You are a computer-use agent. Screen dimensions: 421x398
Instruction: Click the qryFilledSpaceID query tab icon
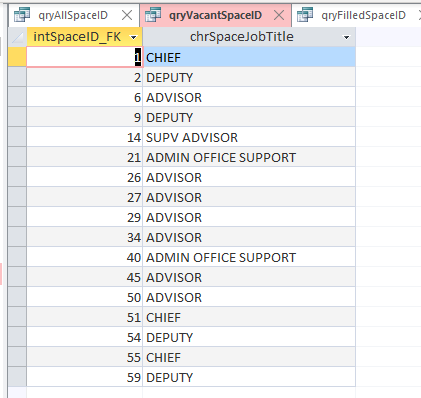(x=305, y=15)
